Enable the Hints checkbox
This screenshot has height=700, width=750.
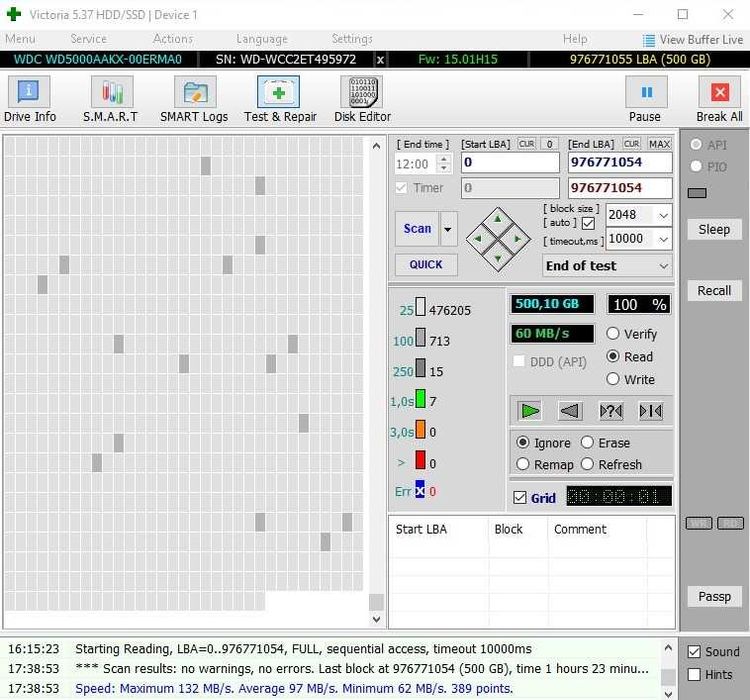[694, 675]
